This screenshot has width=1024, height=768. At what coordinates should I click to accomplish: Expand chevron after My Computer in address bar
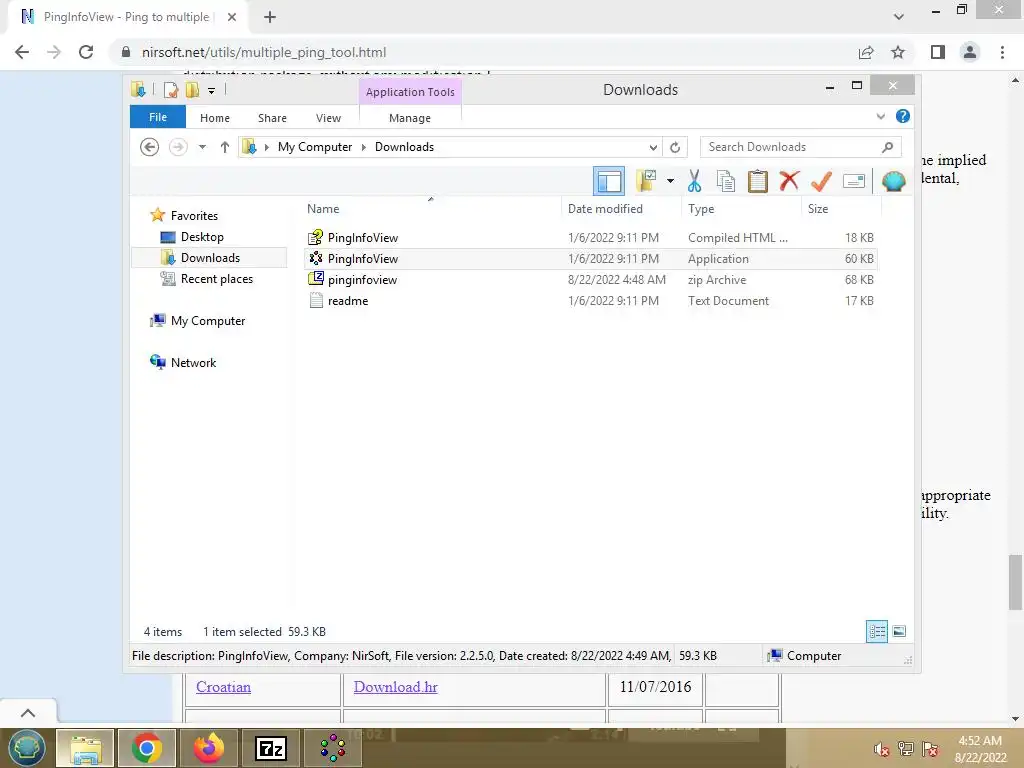click(364, 147)
